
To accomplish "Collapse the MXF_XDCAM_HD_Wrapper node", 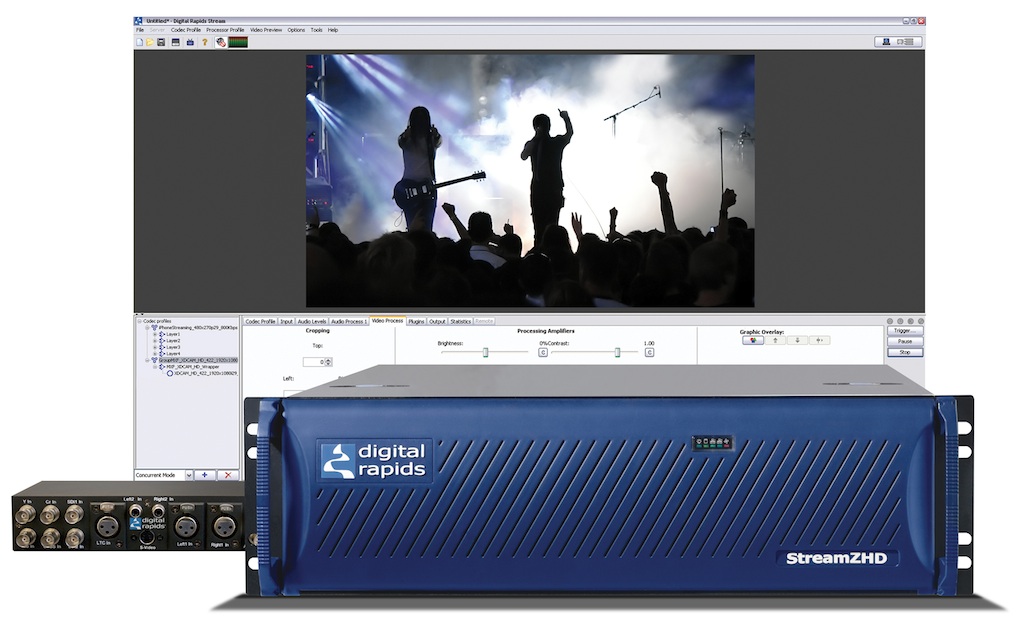I will 155,367.
